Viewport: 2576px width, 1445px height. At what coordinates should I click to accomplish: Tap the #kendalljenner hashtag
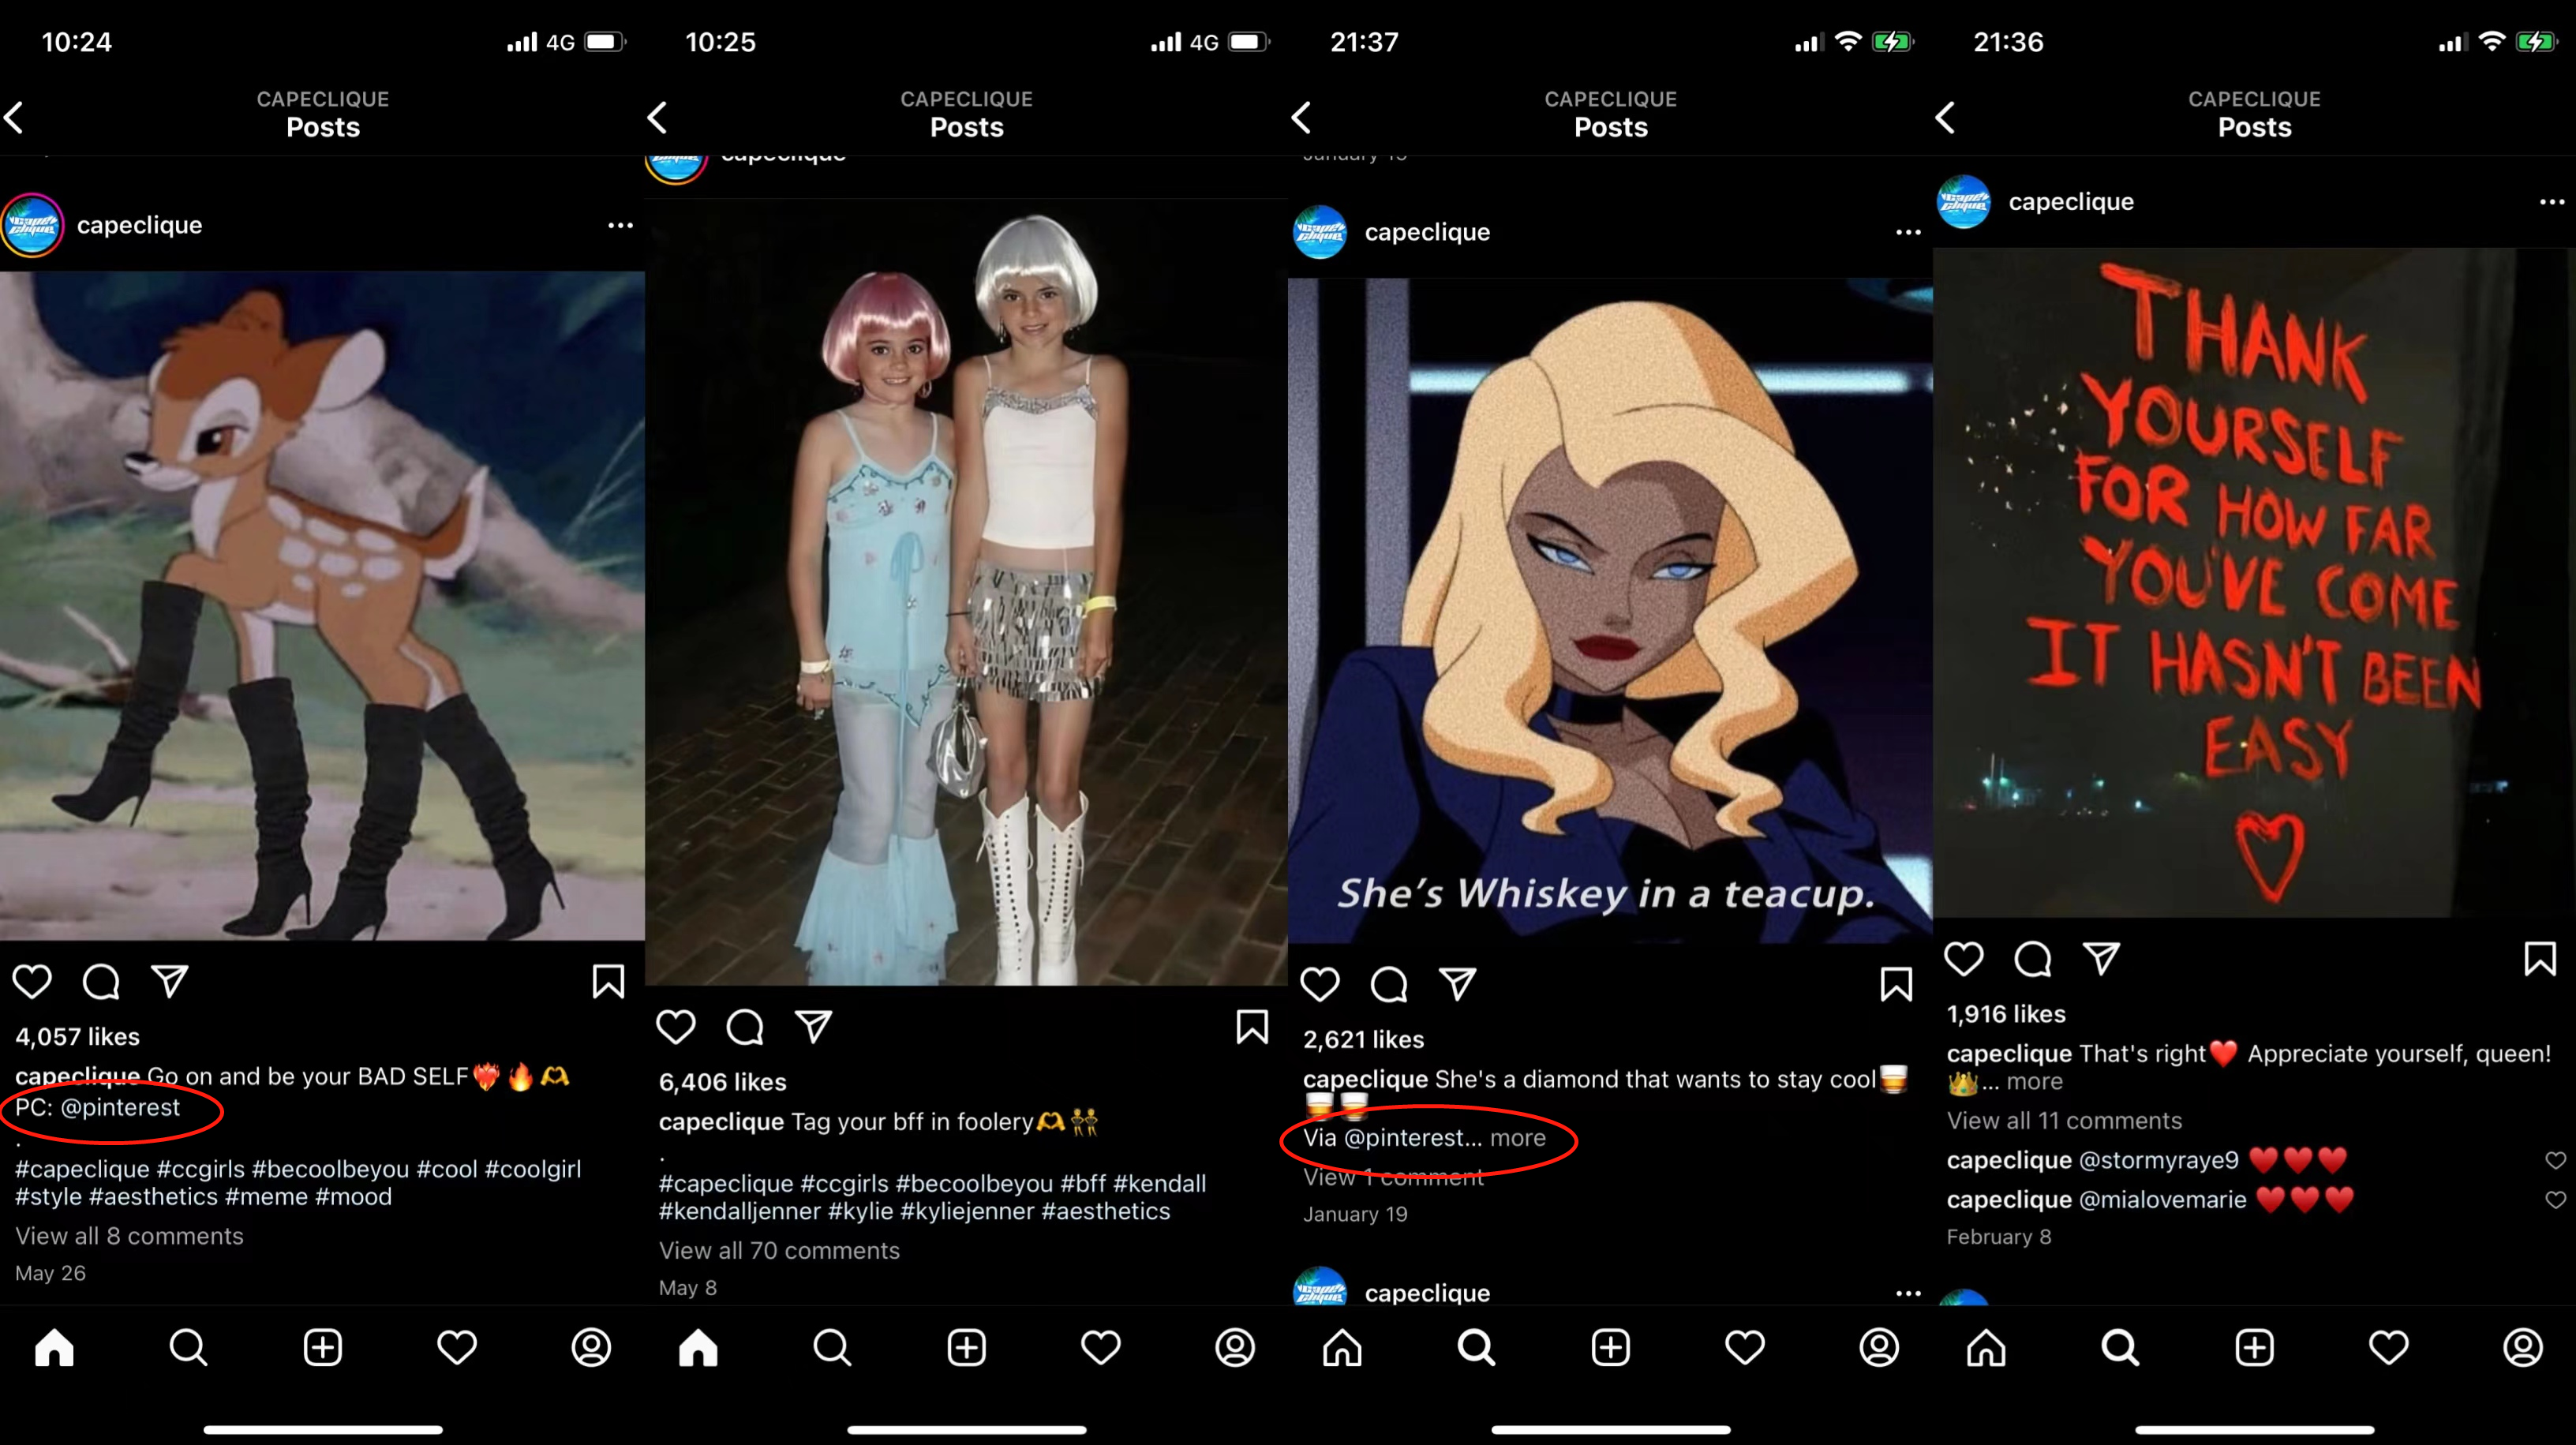click(739, 1211)
